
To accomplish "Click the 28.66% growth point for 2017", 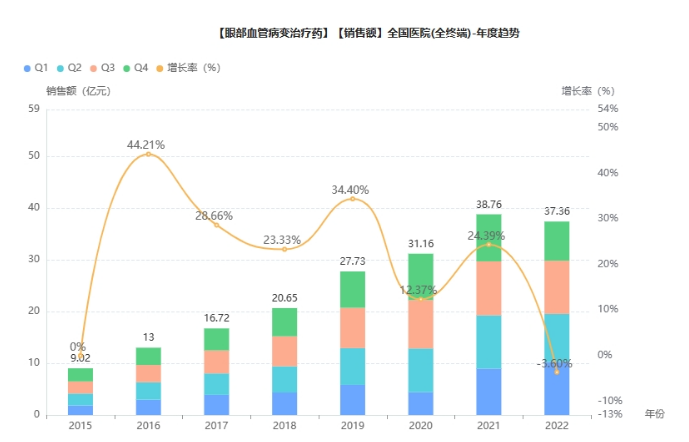I will pos(217,225).
